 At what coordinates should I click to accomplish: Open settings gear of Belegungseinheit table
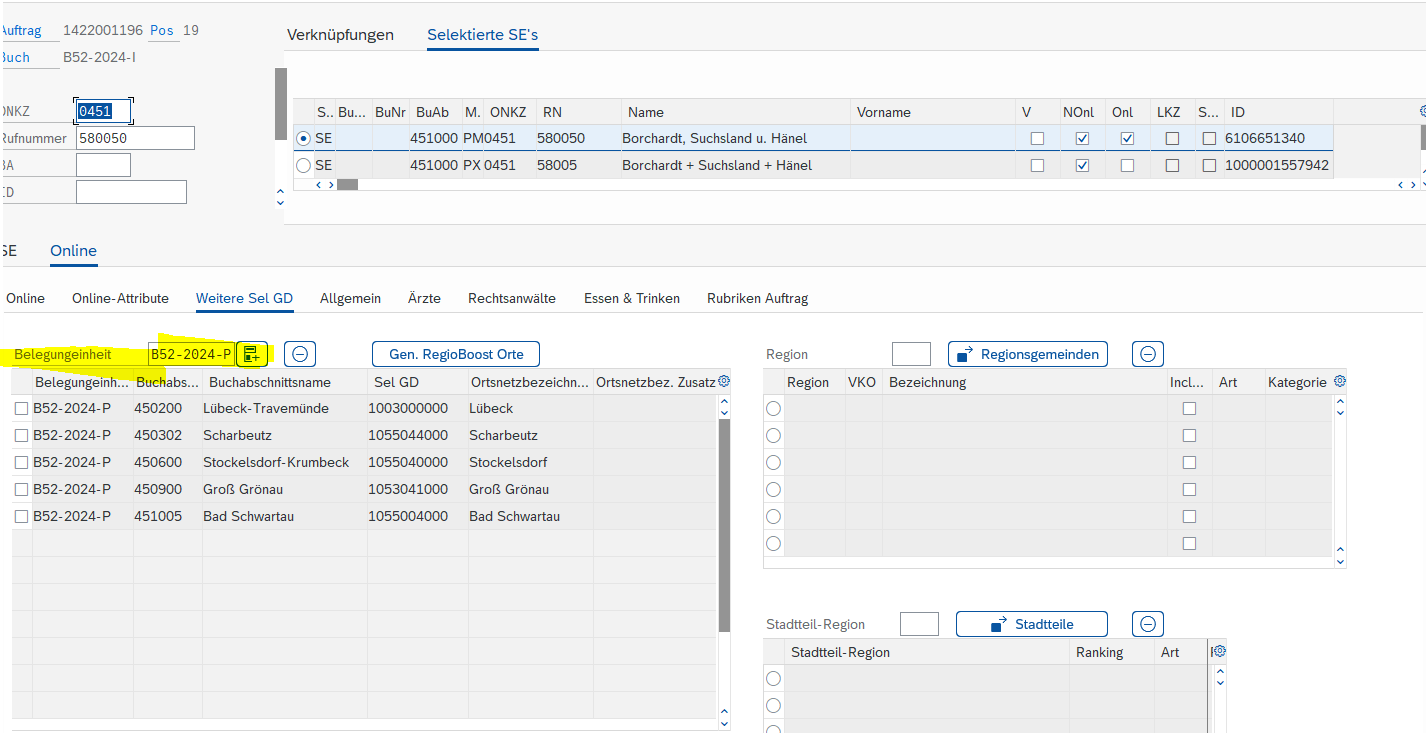724,381
